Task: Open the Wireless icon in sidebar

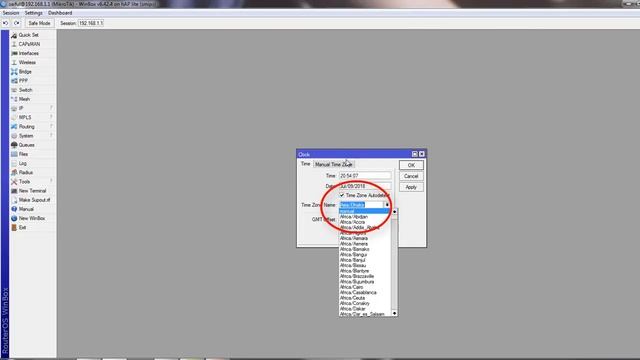Action: 14,62
